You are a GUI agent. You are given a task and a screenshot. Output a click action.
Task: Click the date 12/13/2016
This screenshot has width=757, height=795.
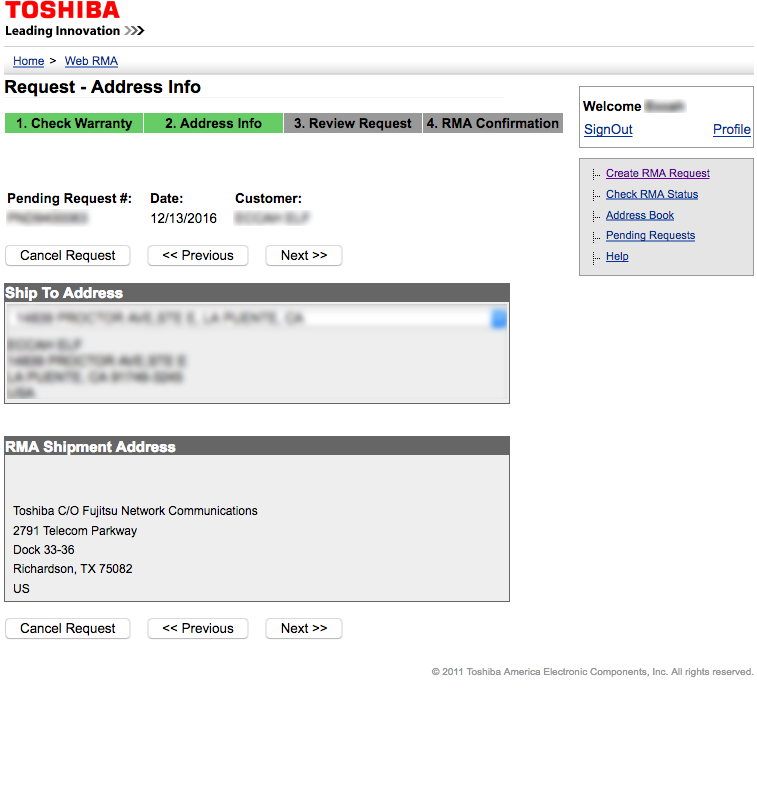click(184, 219)
